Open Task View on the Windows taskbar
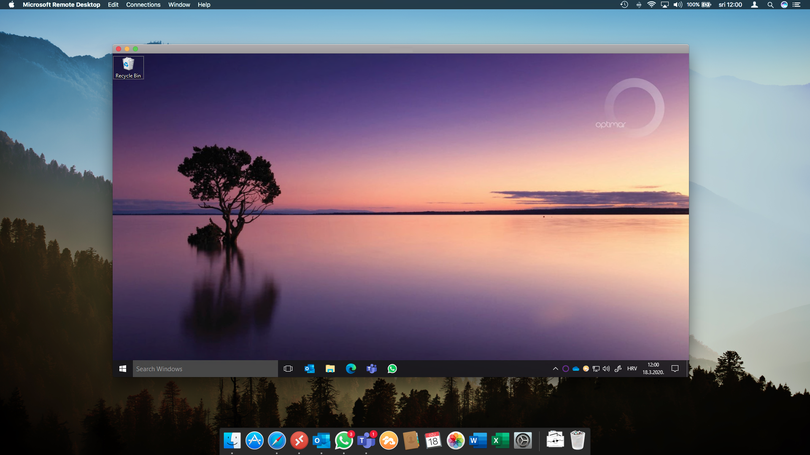This screenshot has height=455, width=810. click(x=288, y=369)
